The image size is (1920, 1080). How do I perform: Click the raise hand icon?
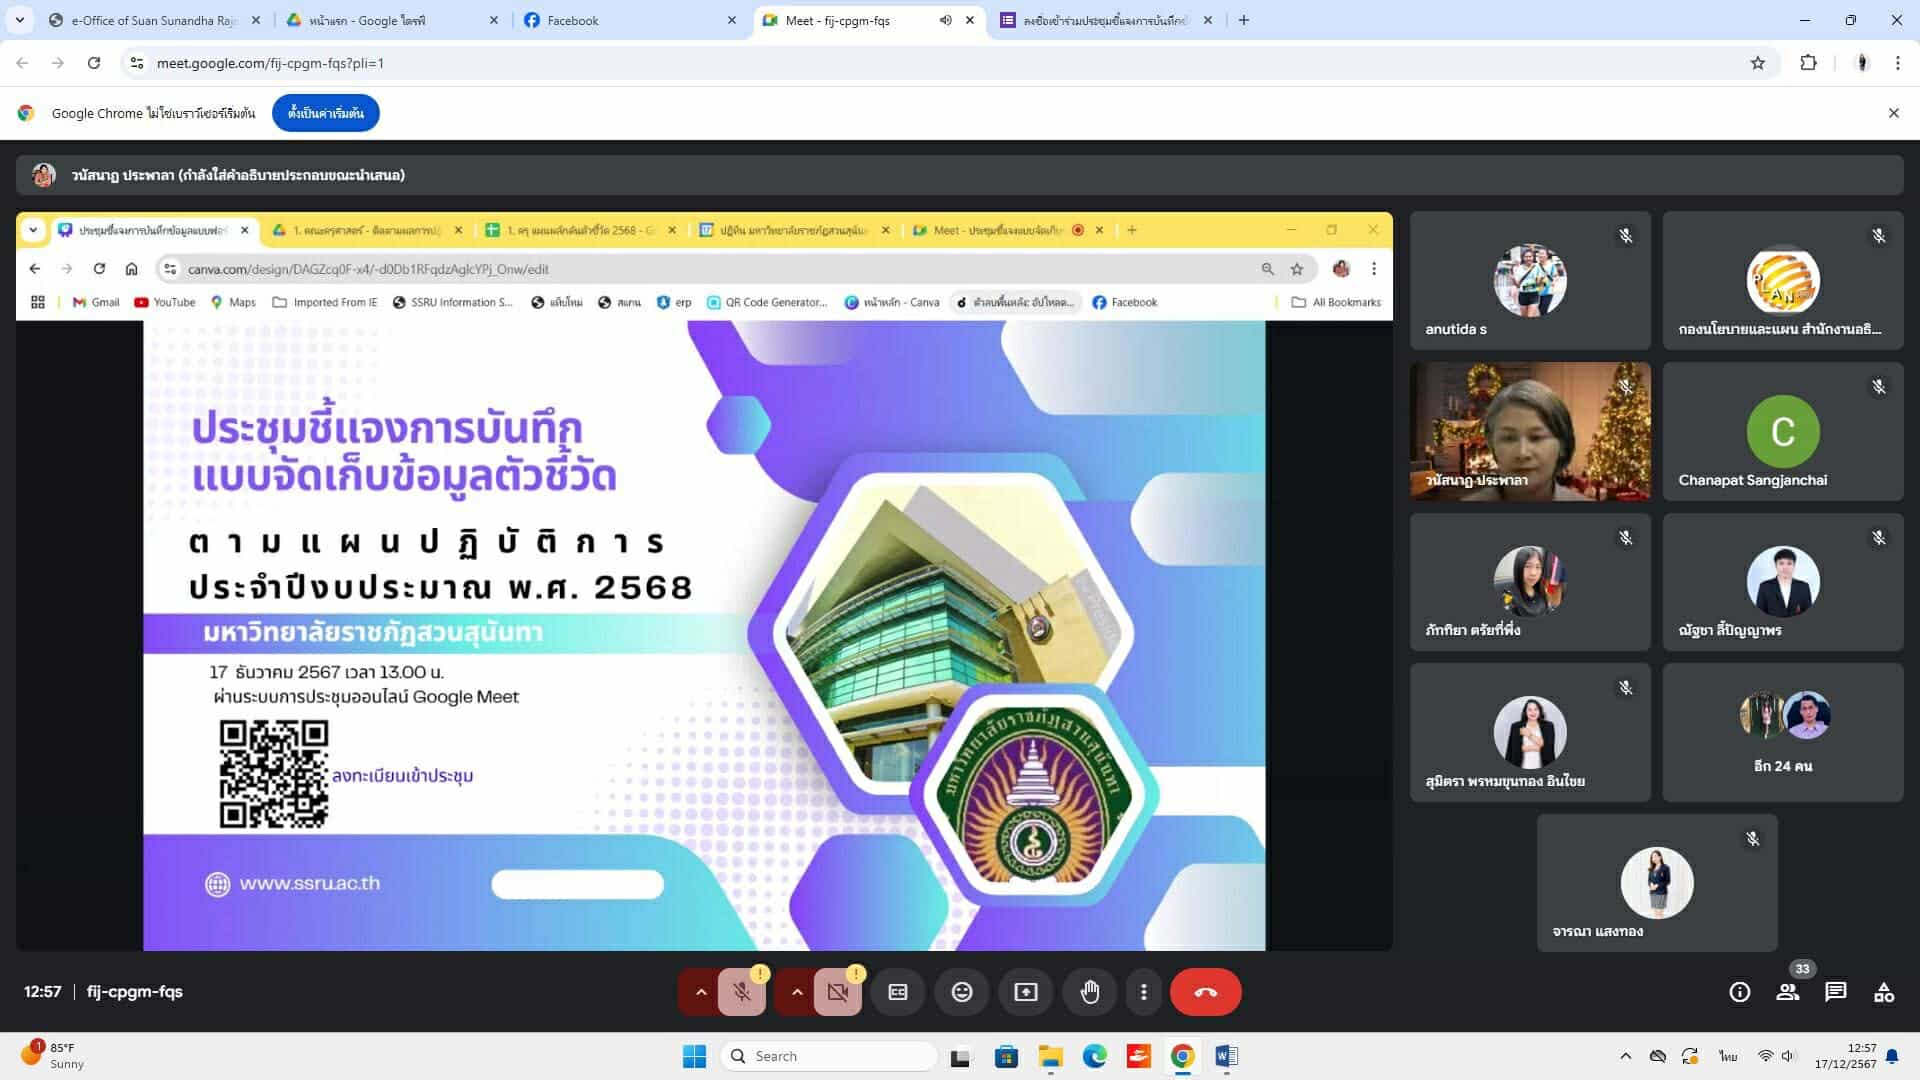tap(1090, 992)
